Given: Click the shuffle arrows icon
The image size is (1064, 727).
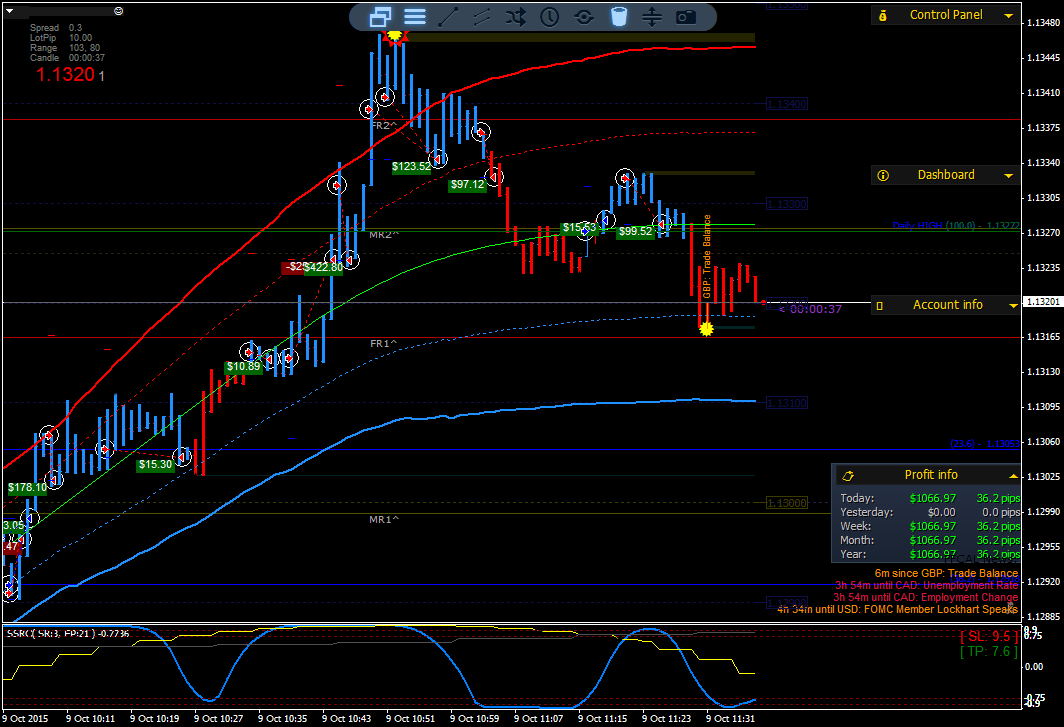Looking at the screenshot, I should point(516,17).
